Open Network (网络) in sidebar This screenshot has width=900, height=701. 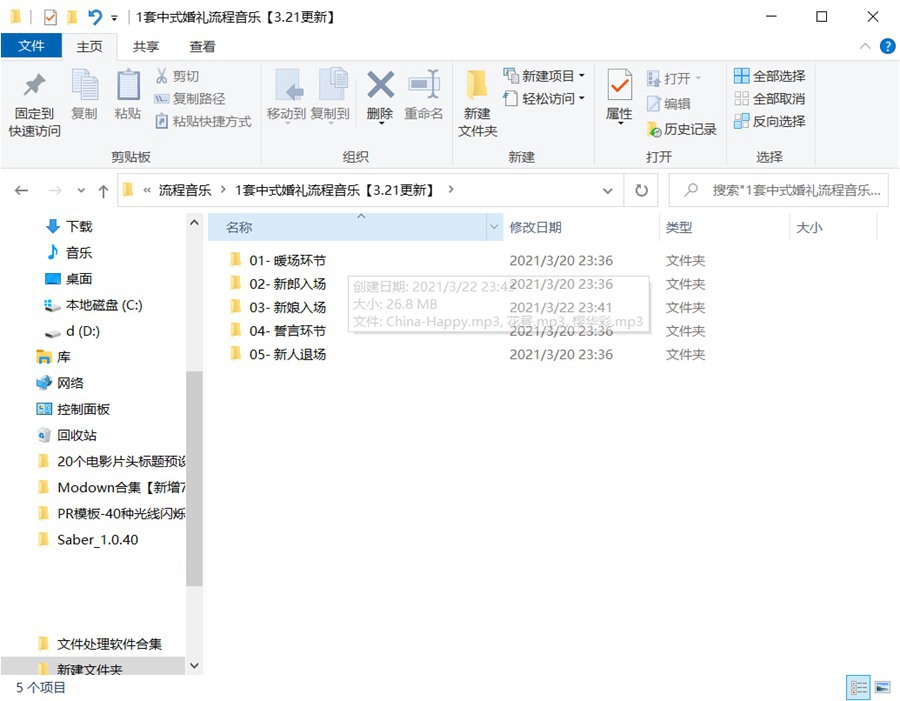tap(60, 383)
